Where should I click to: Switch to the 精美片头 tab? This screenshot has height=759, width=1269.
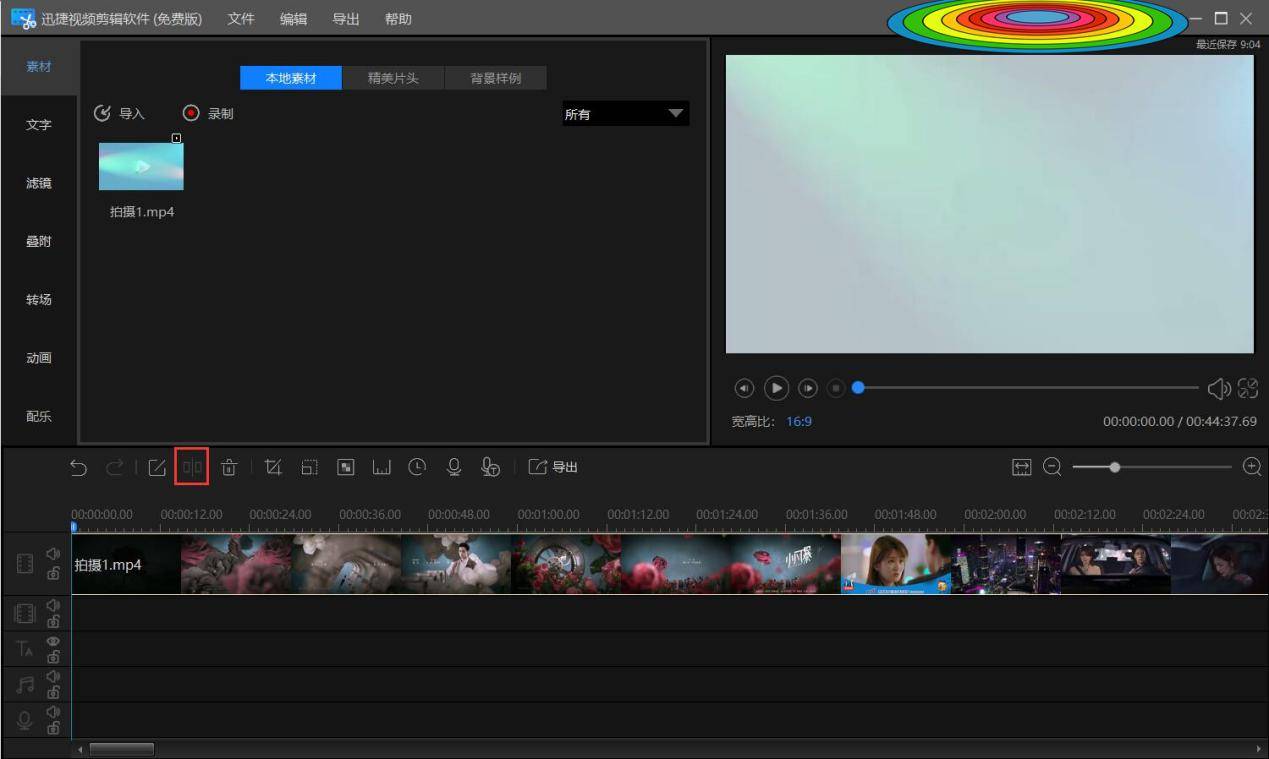[x=393, y=78]
